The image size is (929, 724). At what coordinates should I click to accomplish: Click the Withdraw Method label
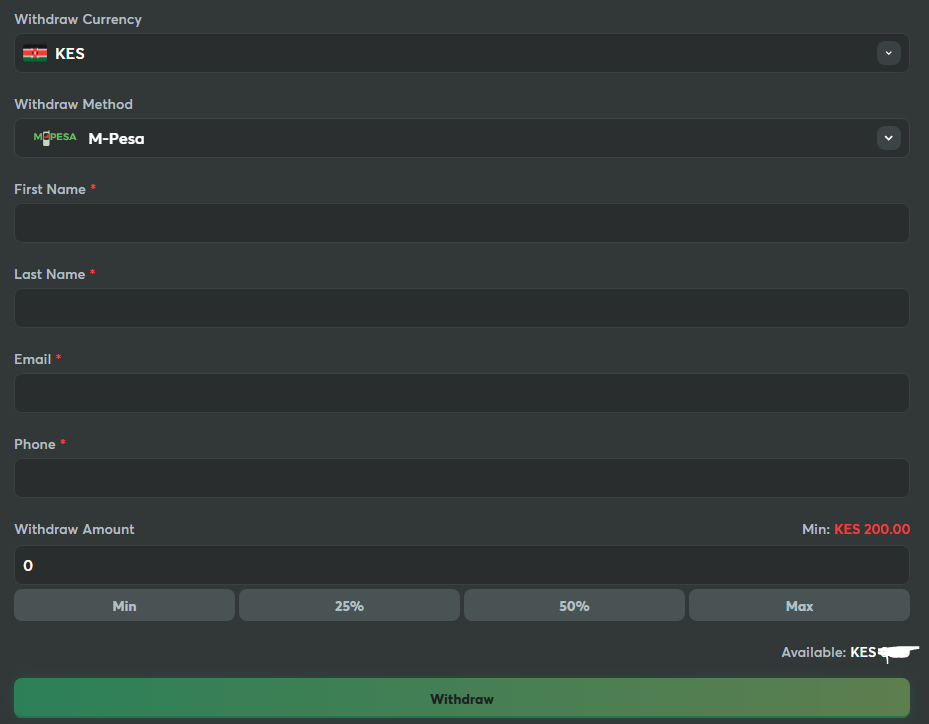coord(73,104)
